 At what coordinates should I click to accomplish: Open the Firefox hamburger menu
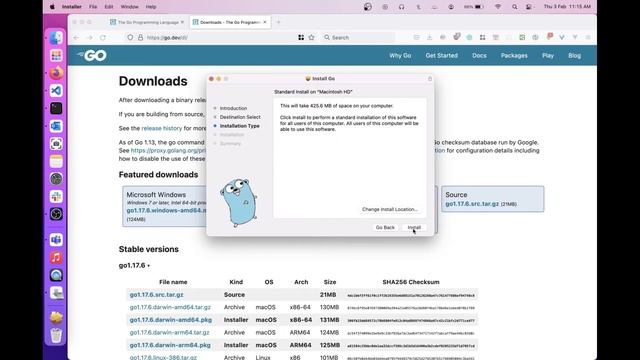tap(588, 38)
